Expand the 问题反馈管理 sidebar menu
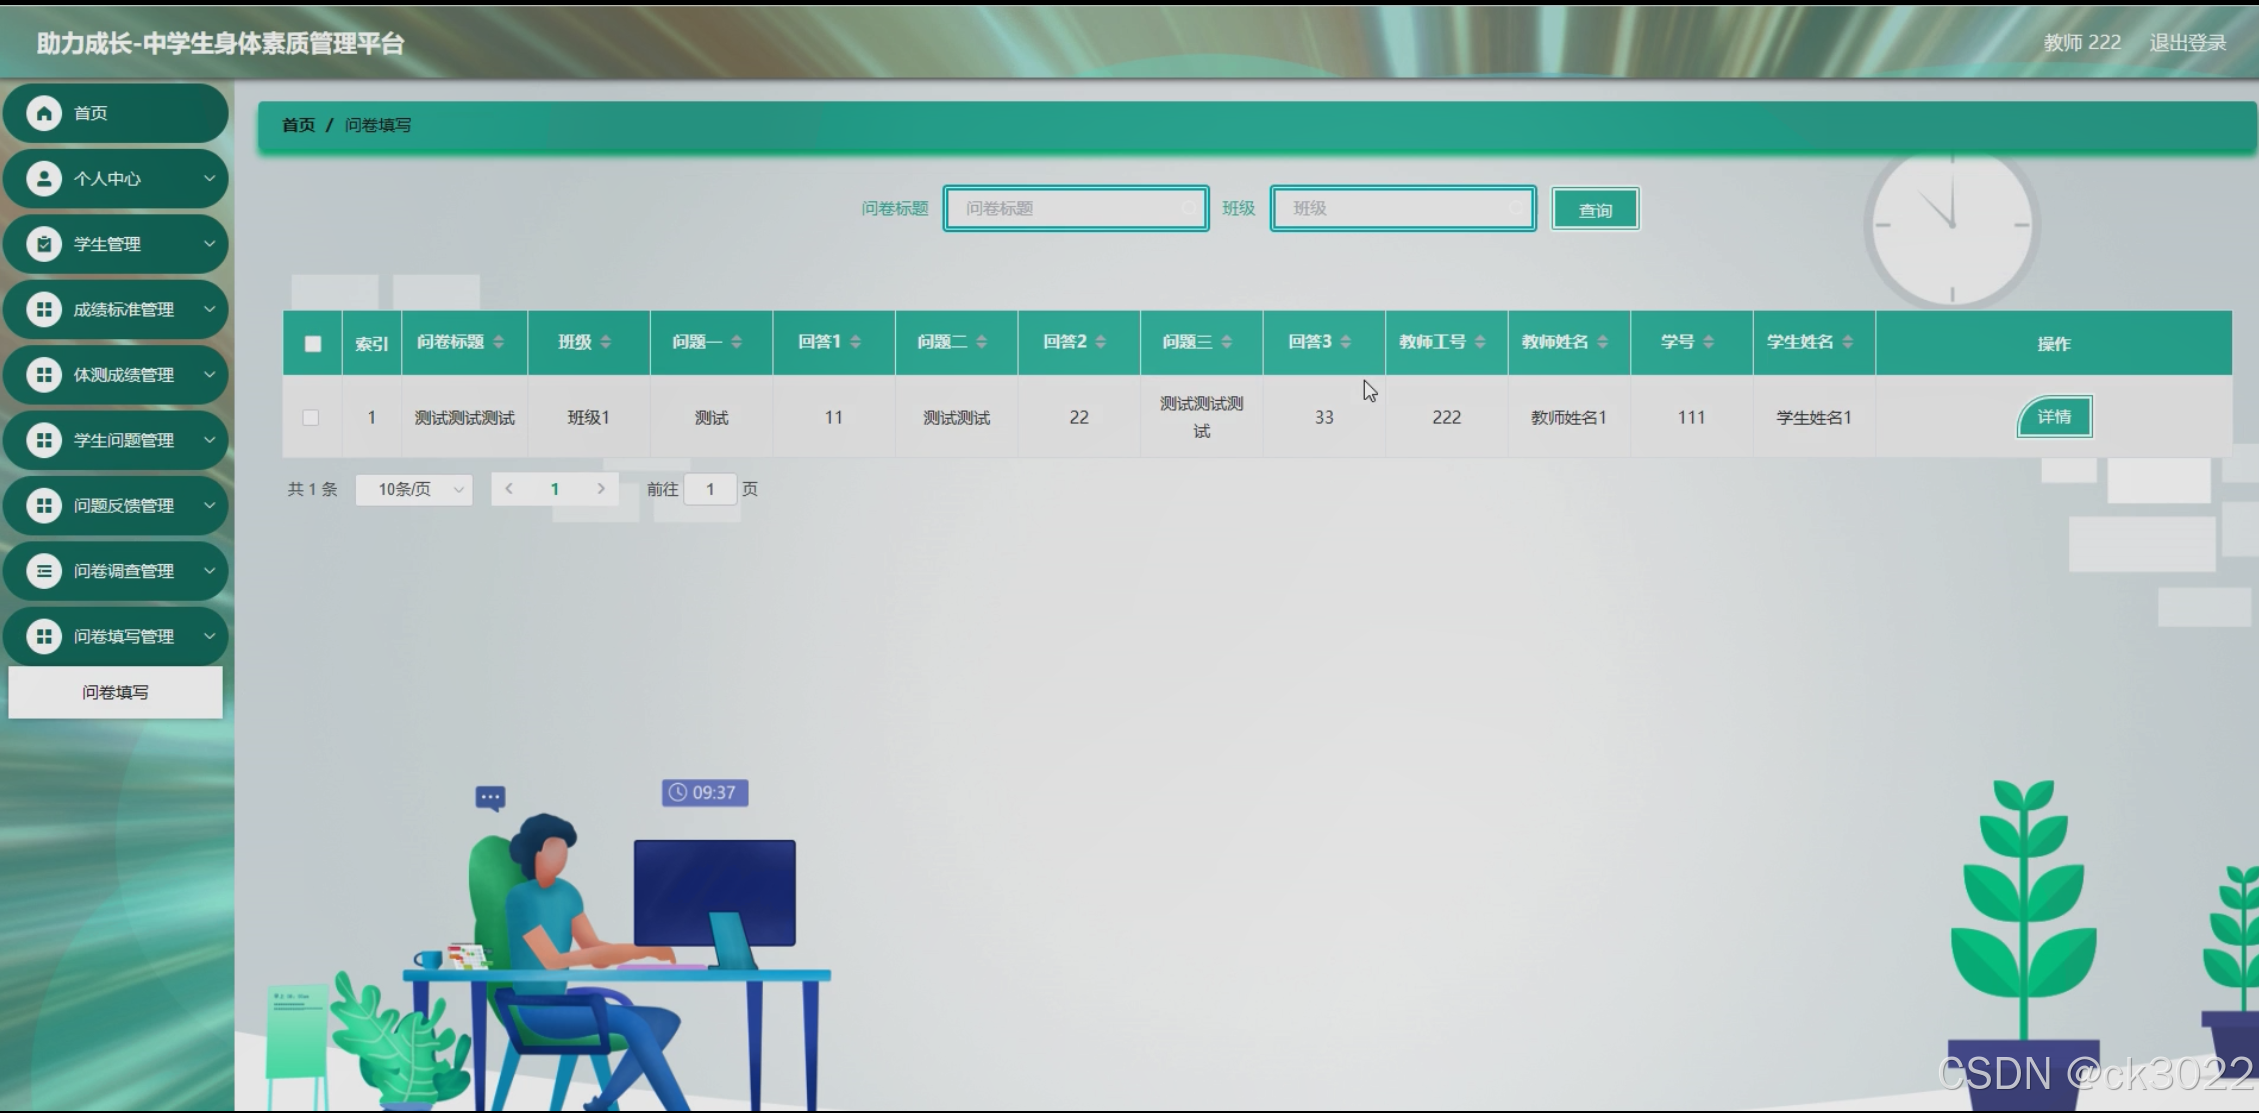The height and width of the screenshot is (1113, 2259). [123, 506]
